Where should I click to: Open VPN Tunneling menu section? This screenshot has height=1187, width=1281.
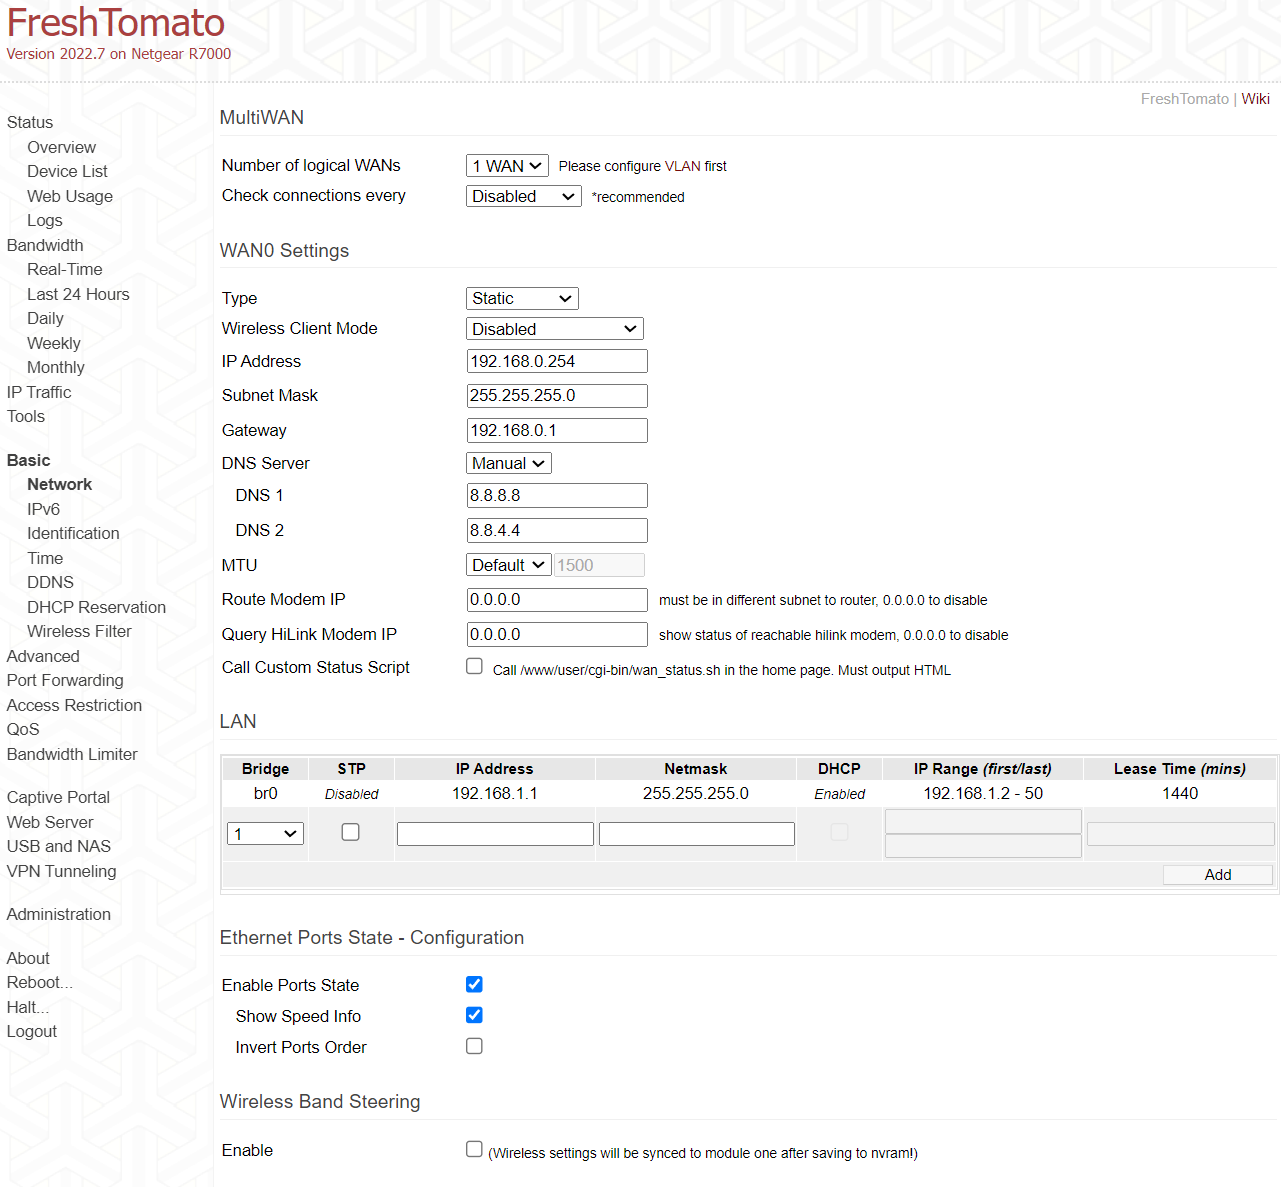tap(61, 871)
